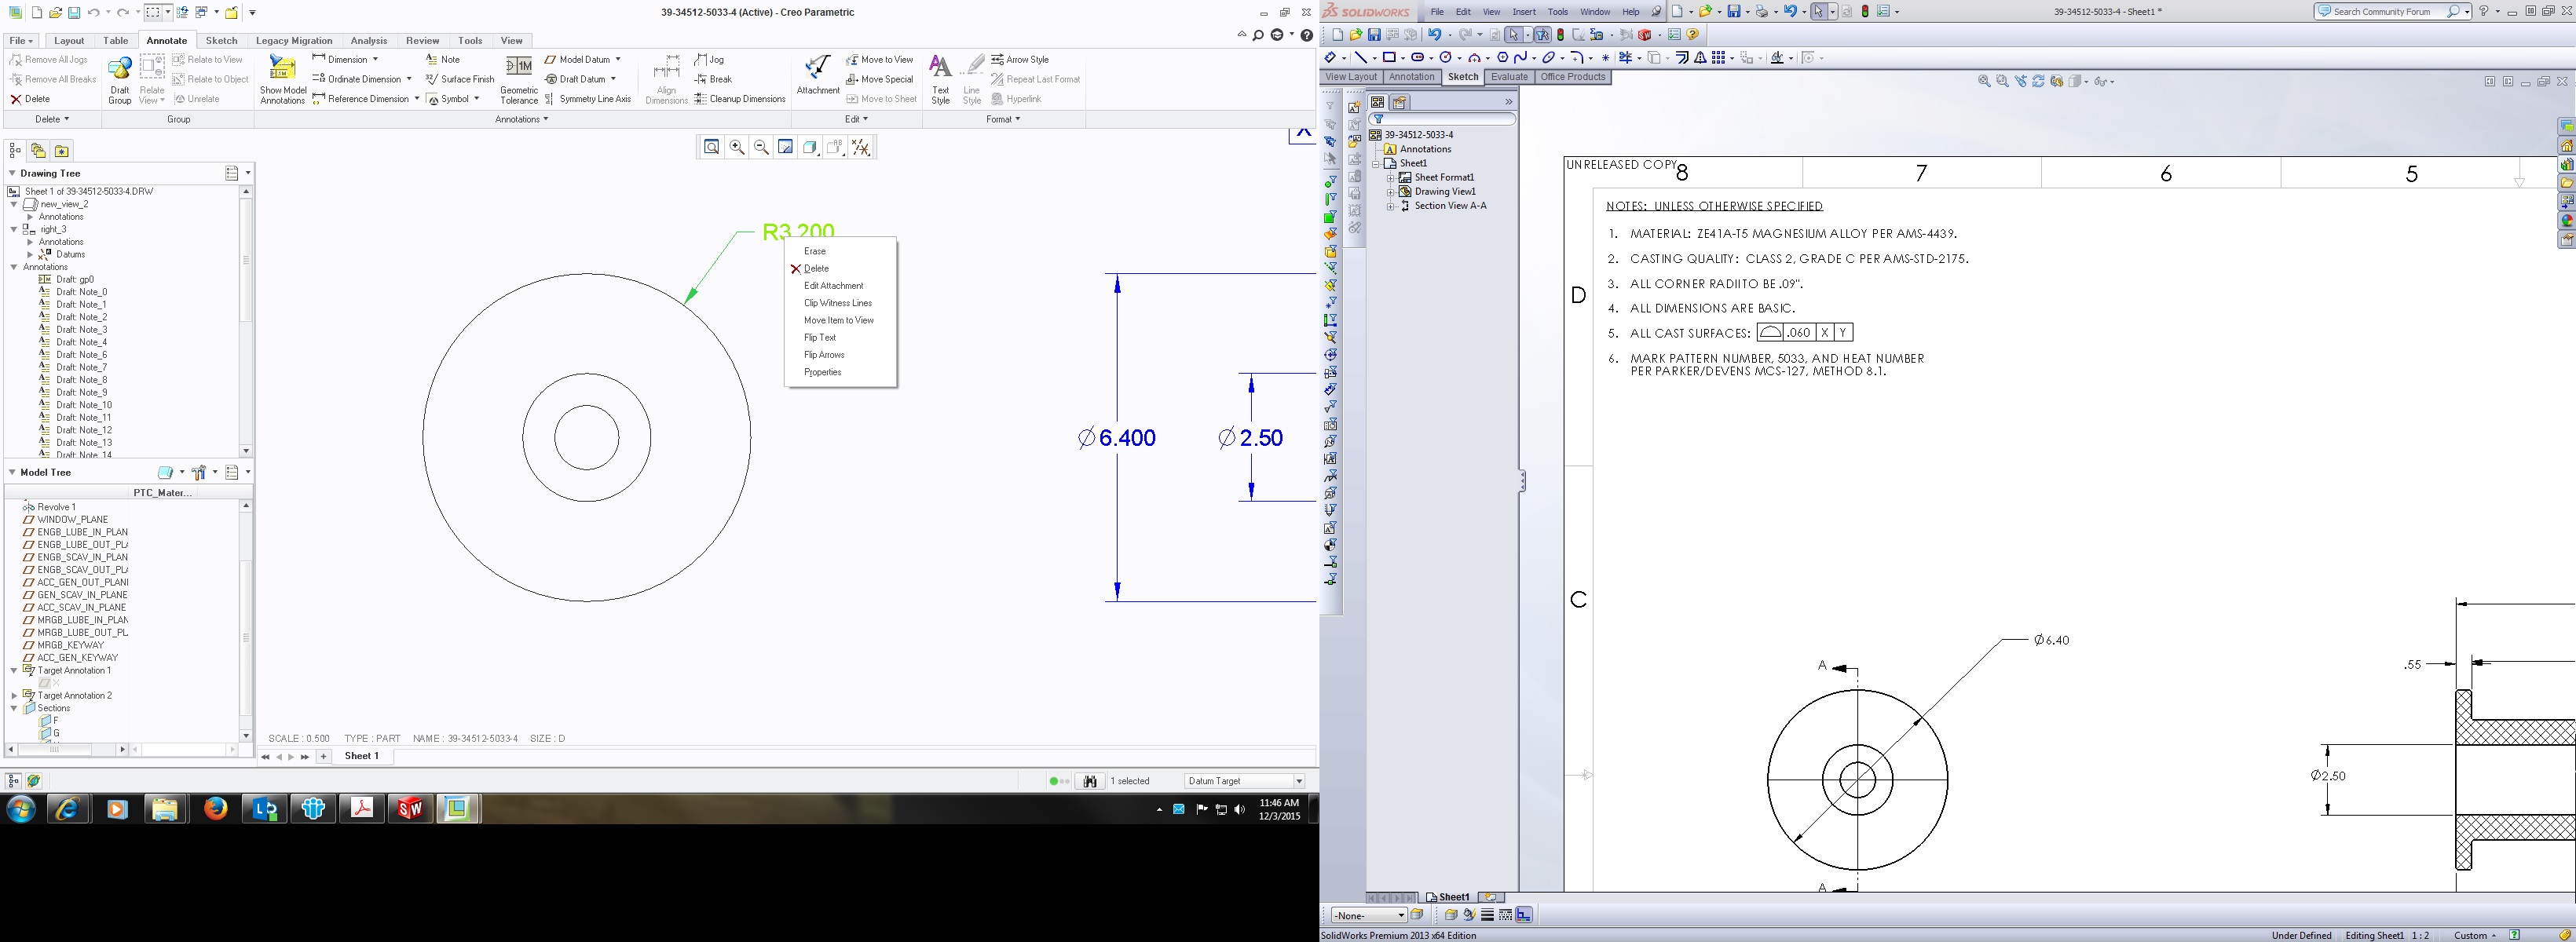Click SolidWorks Zoom to Fit icon
Image resolution: width=2576 pixels, height=942 pixels.
pos(1984,82)
